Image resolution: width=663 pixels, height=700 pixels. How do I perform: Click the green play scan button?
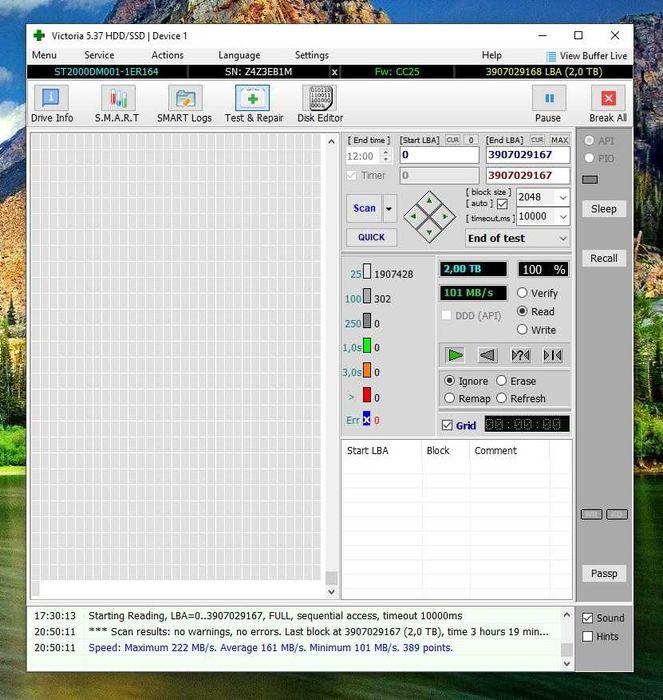[455, 355]
